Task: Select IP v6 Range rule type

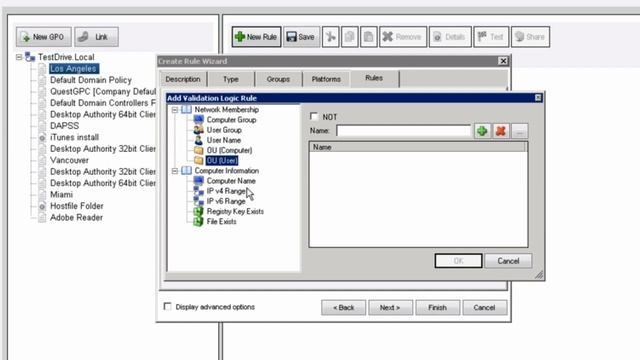Action: click(226, 201)
